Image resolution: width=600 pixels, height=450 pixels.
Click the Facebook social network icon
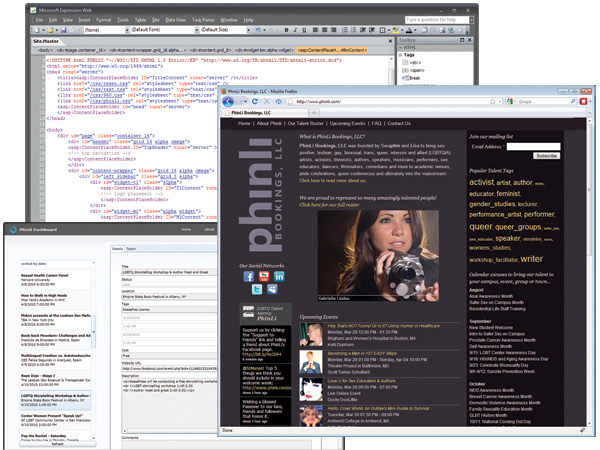[248, 276]
